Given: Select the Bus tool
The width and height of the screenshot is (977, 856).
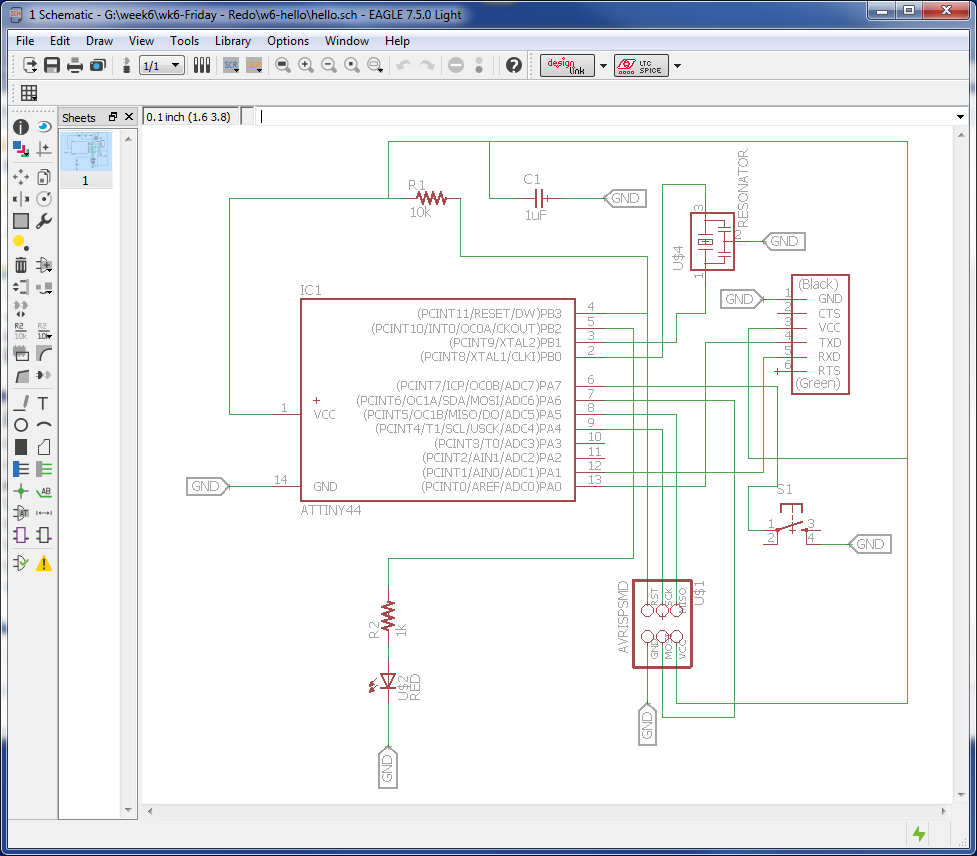Looking at the screenshot, I should click(x=21, y=469).
